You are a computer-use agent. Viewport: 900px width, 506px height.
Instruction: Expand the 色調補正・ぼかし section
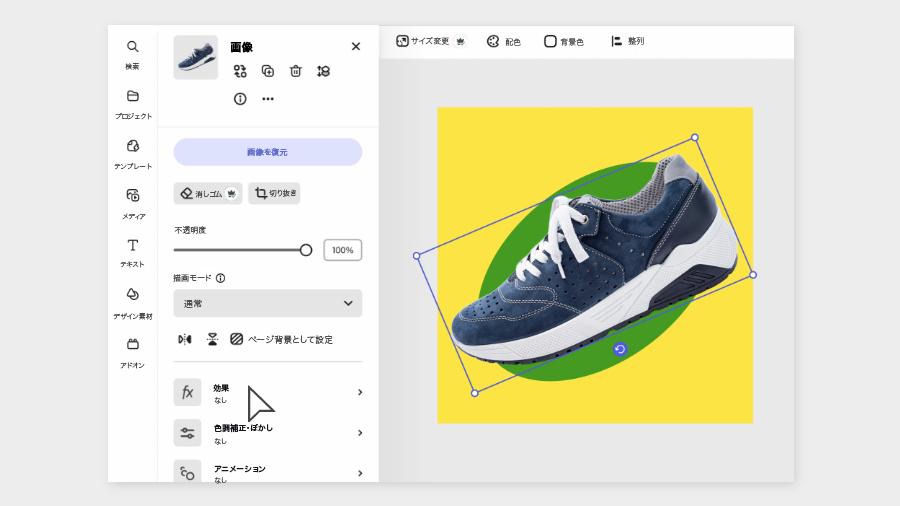tap(268, 433)
